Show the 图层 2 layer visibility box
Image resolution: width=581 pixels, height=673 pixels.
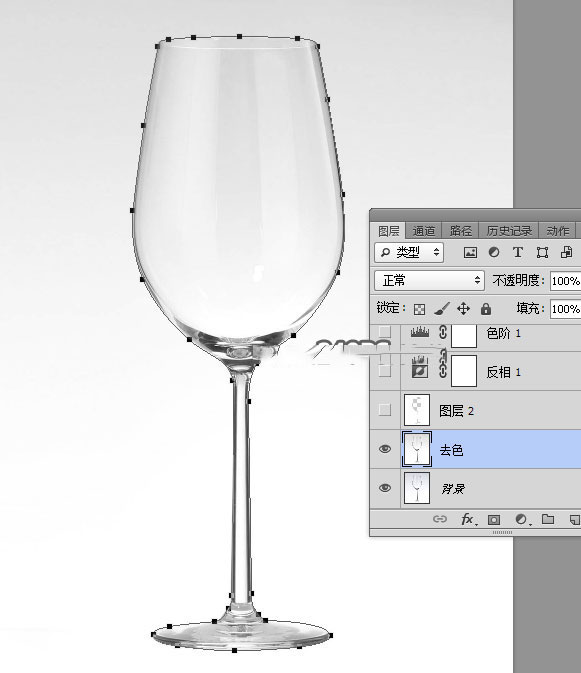(385, 410)
